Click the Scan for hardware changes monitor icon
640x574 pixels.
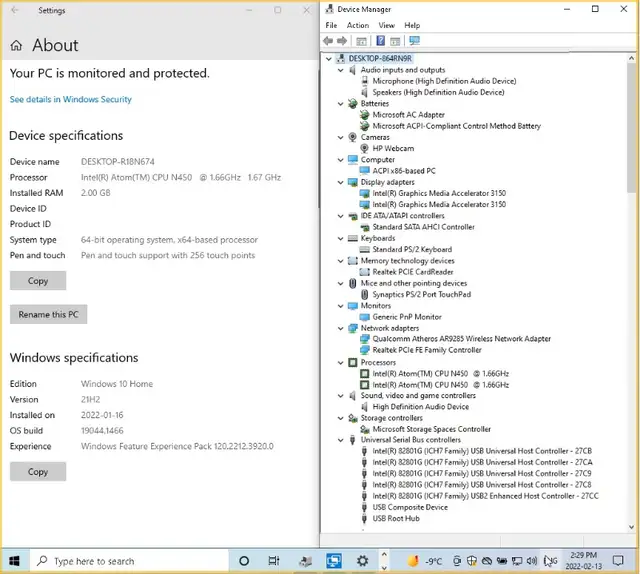coord(414,40)
